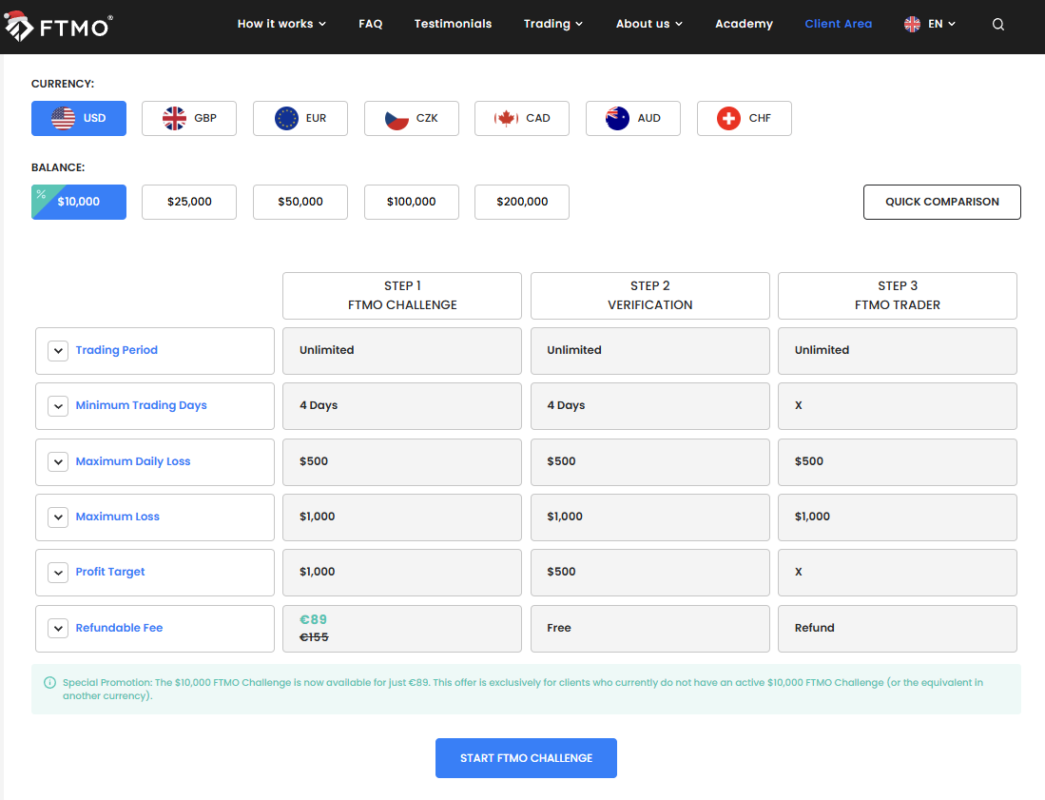Click the promotion info circle icon
1045x800 pixels.
50,683
